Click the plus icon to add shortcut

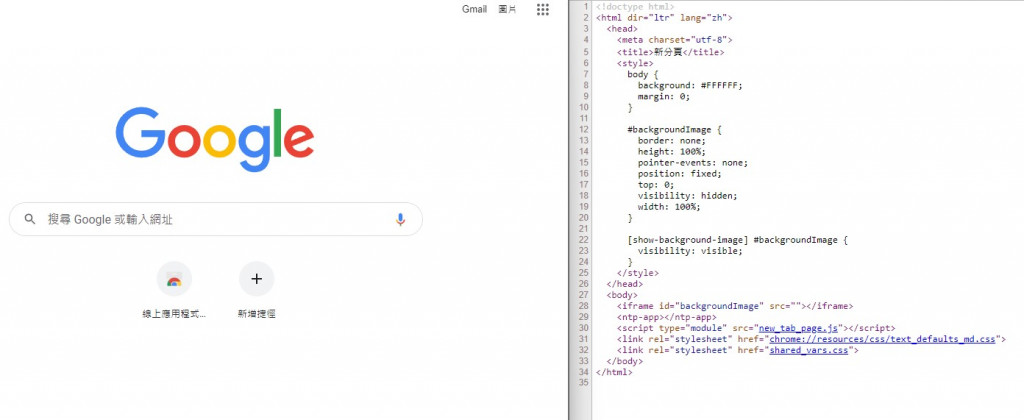click(x=257, y=279)
